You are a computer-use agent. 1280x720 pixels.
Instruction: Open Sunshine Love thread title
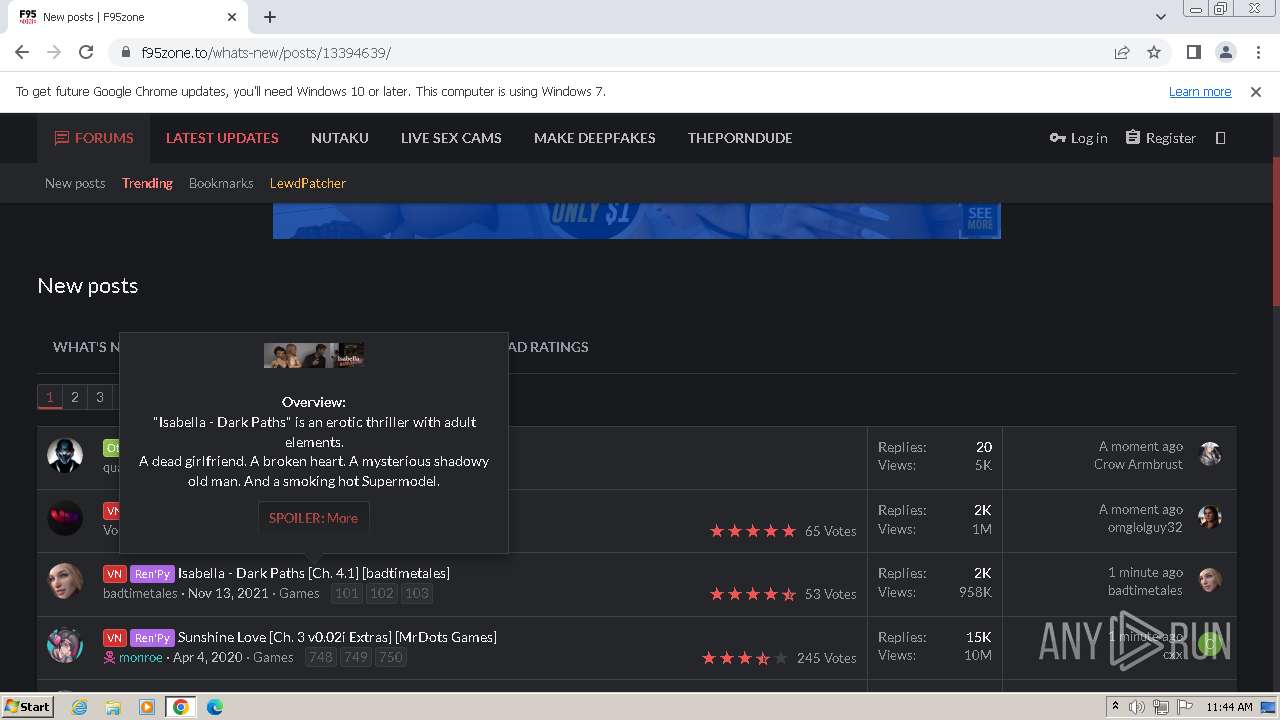(337, 637)
